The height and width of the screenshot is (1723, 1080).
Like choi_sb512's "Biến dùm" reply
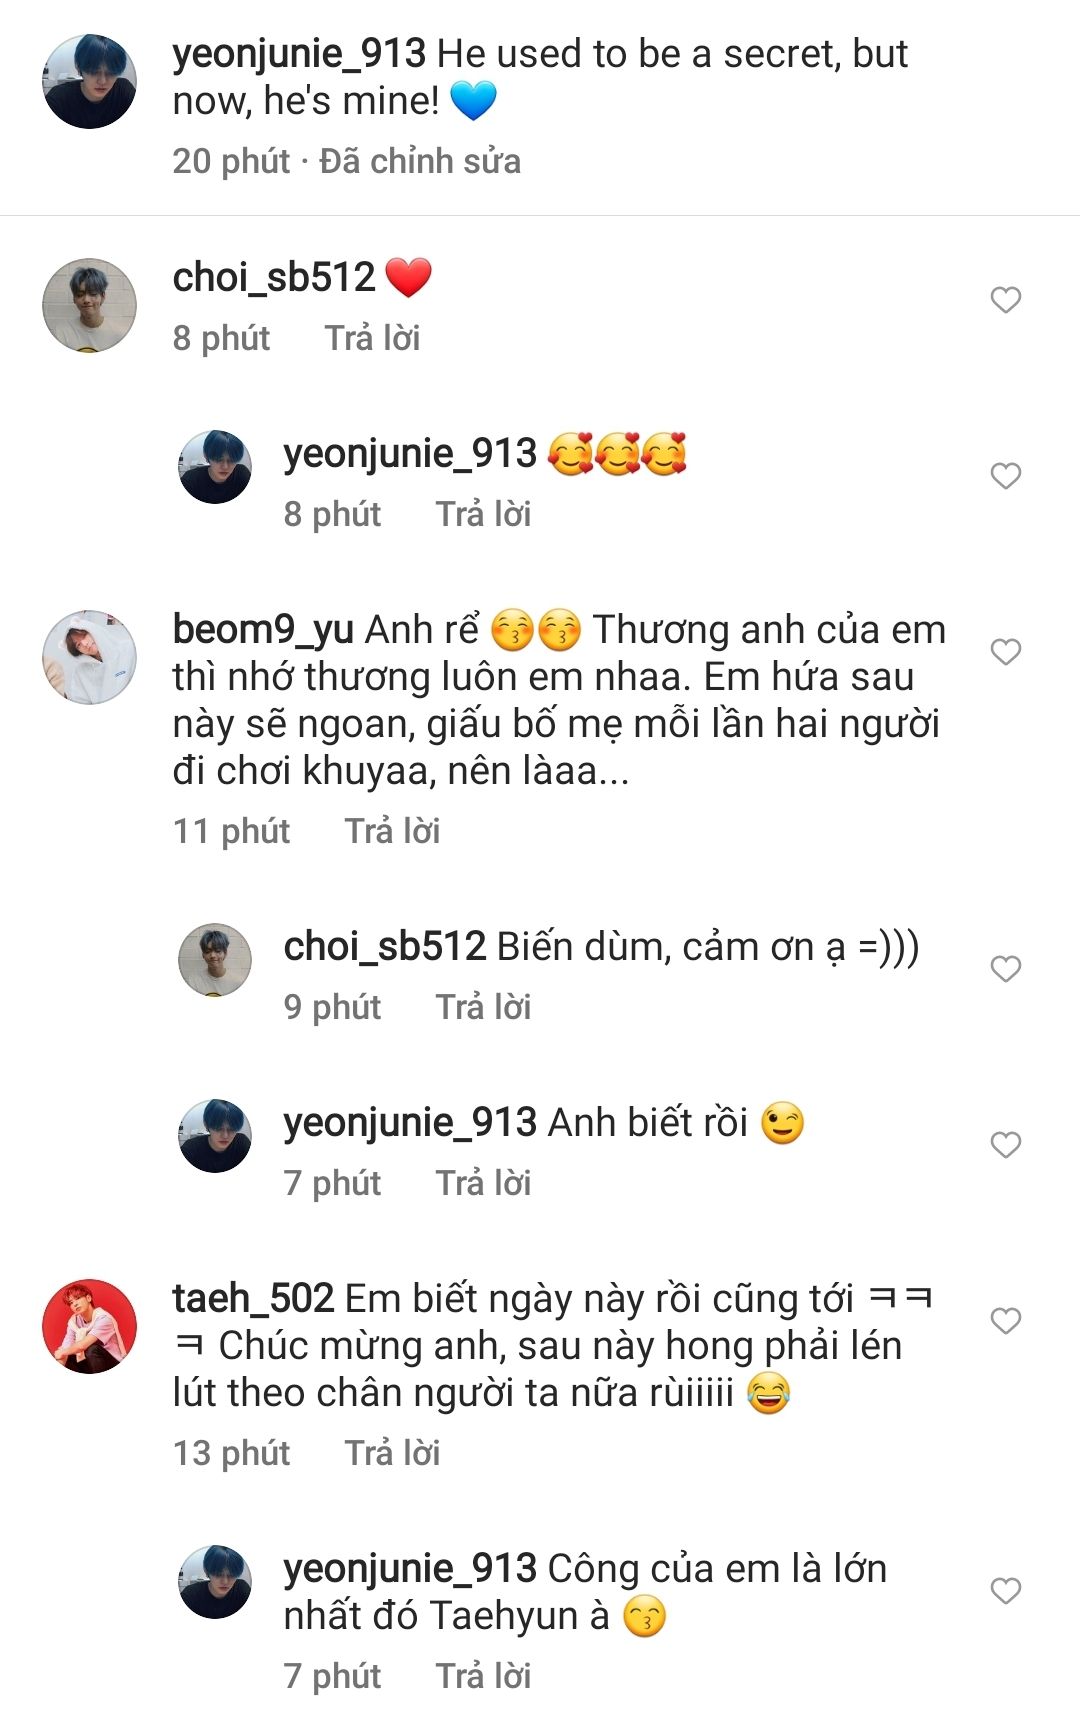click(x=1005, y=969)
